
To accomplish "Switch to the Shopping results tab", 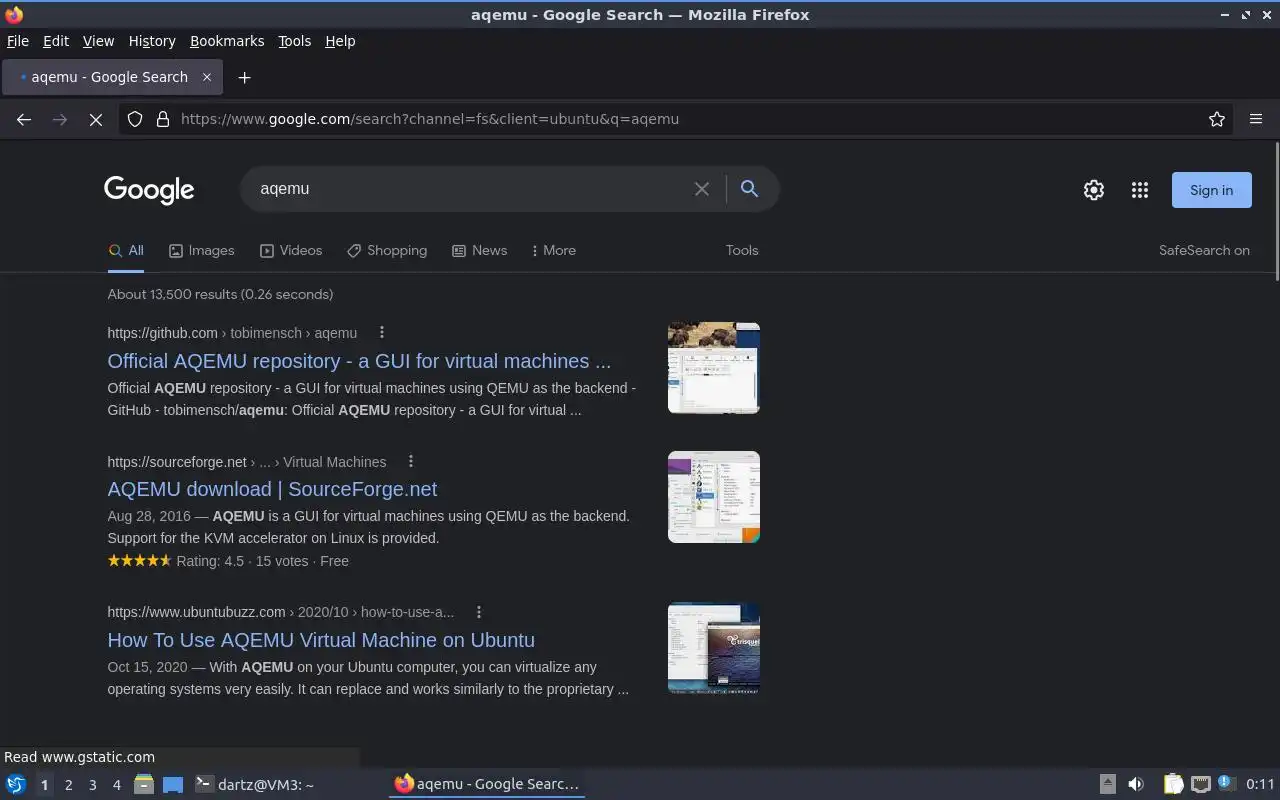I will click(387, 250).
